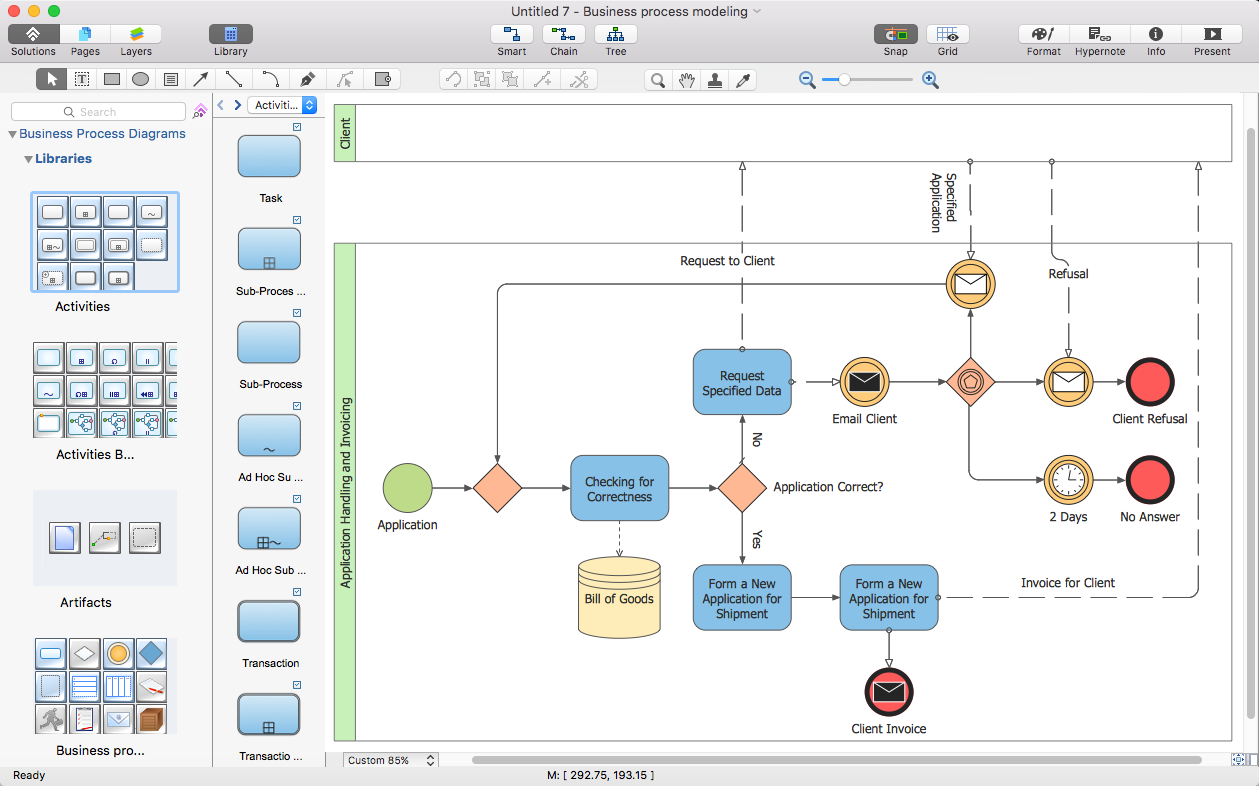The width and height of the screenshot is (1259, 786).
Task: Open the Custom 85% zoom dropdown
Action: click(390, 760)
